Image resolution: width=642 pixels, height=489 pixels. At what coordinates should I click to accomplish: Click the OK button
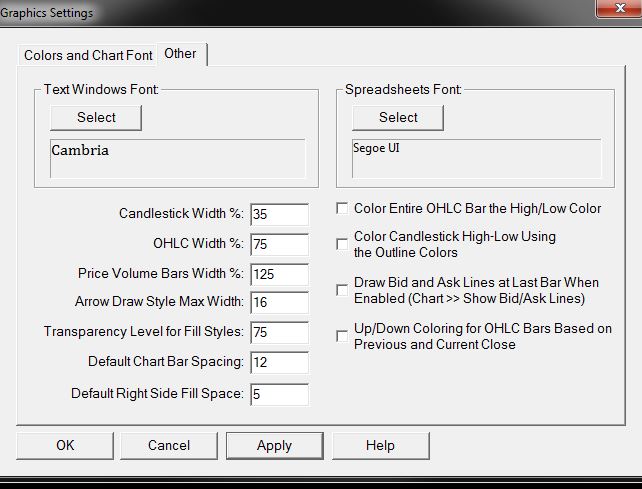pyautogui.click(x=65, y=445)
